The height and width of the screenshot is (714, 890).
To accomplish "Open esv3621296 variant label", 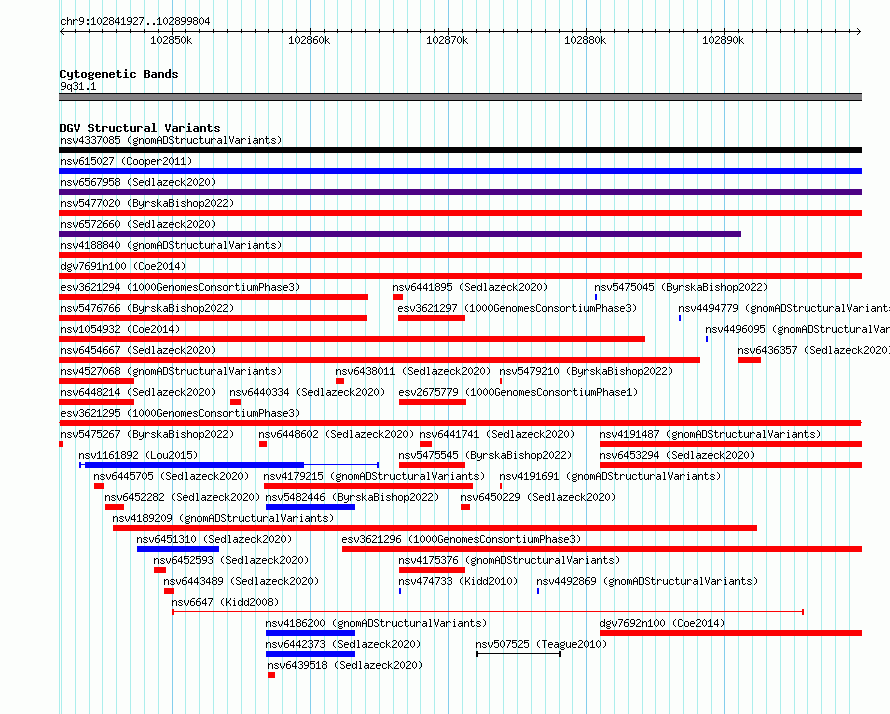I will pos(461,539).
